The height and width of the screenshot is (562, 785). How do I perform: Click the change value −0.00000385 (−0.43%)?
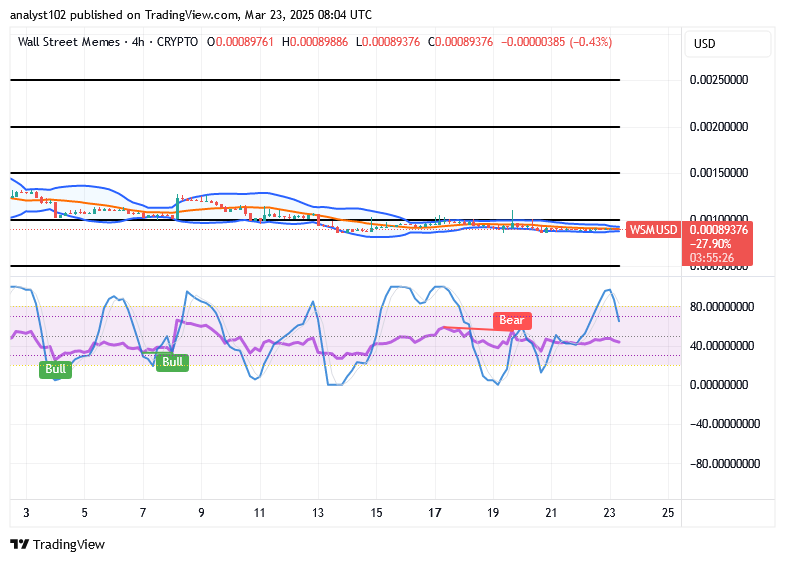(x=556, y=42)
